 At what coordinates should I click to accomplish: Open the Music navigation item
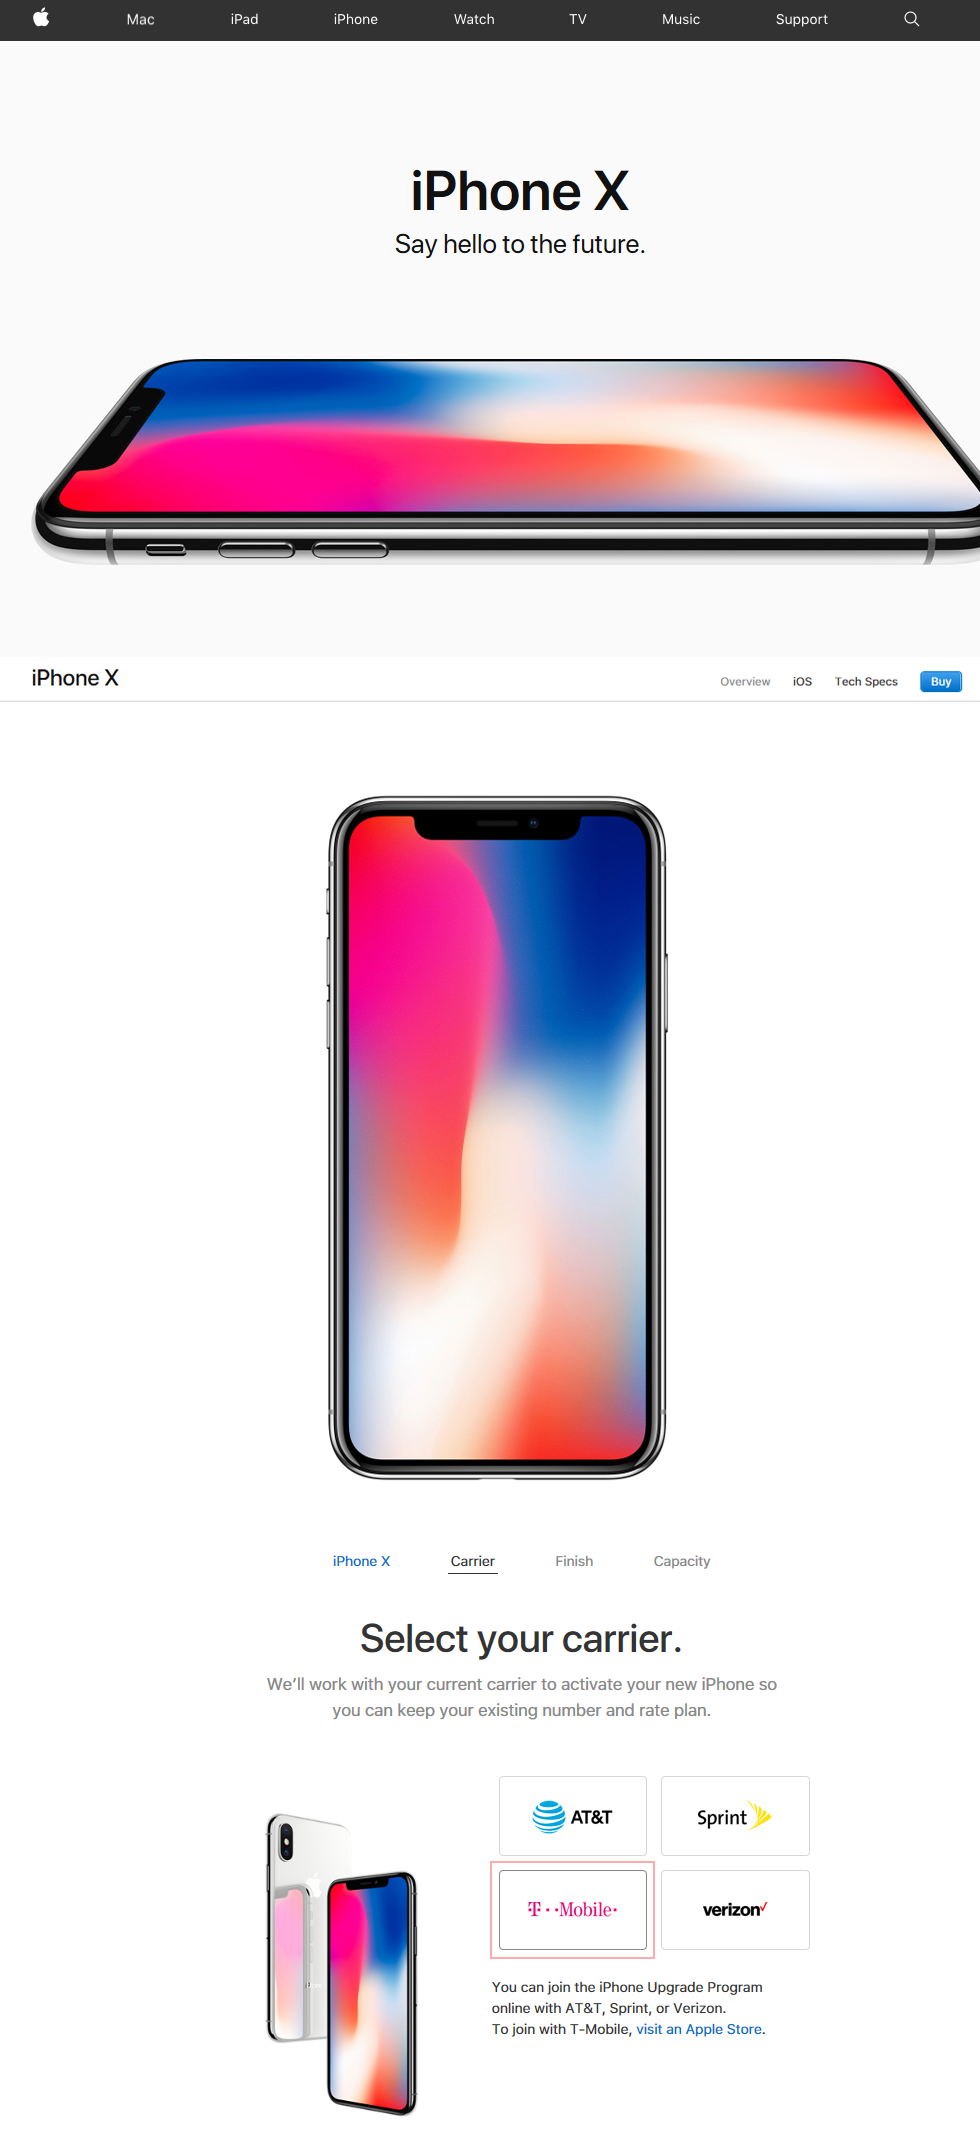pos(681,19)
